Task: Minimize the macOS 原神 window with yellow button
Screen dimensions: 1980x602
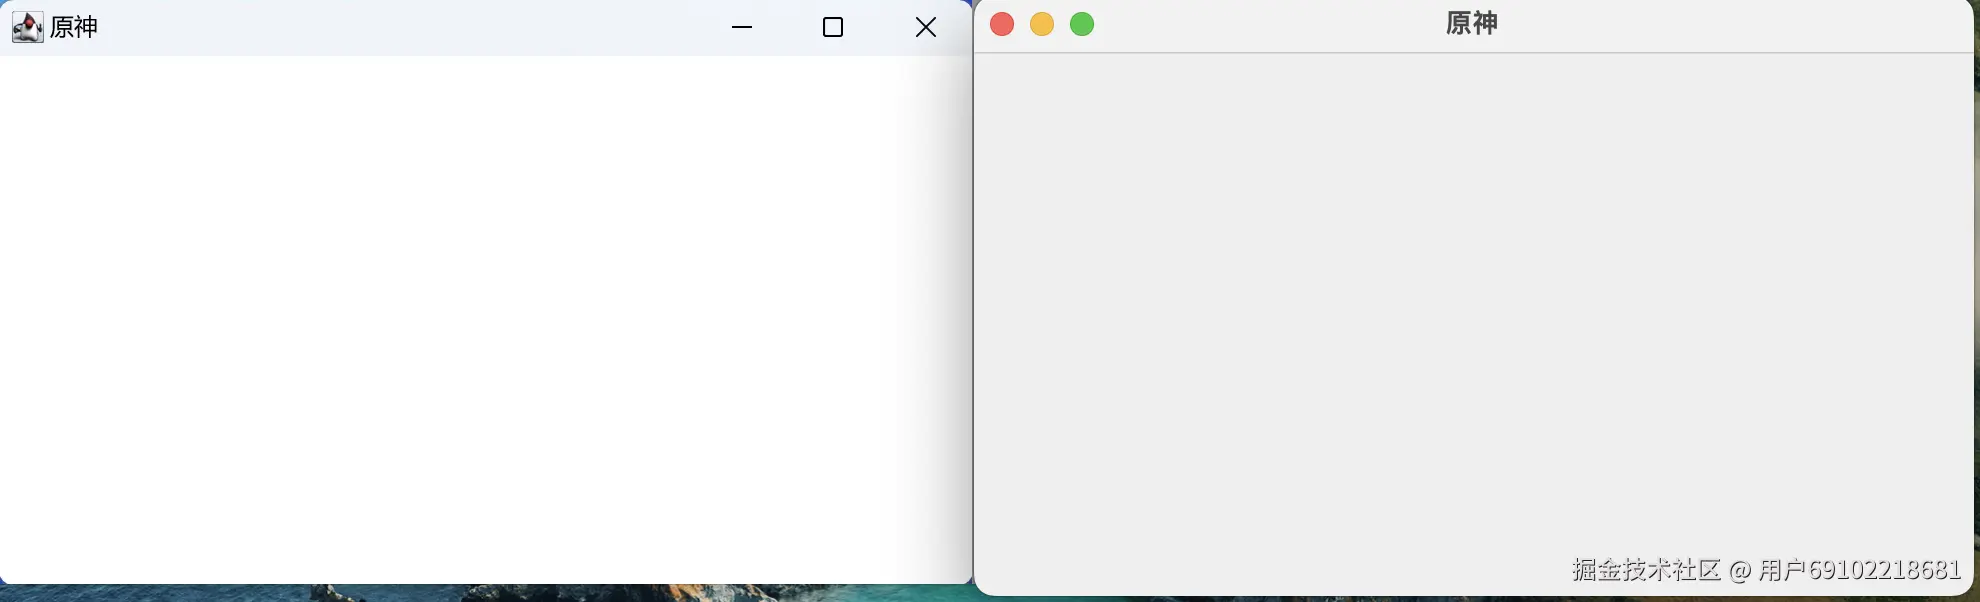Action: (x=1042, y=24)
